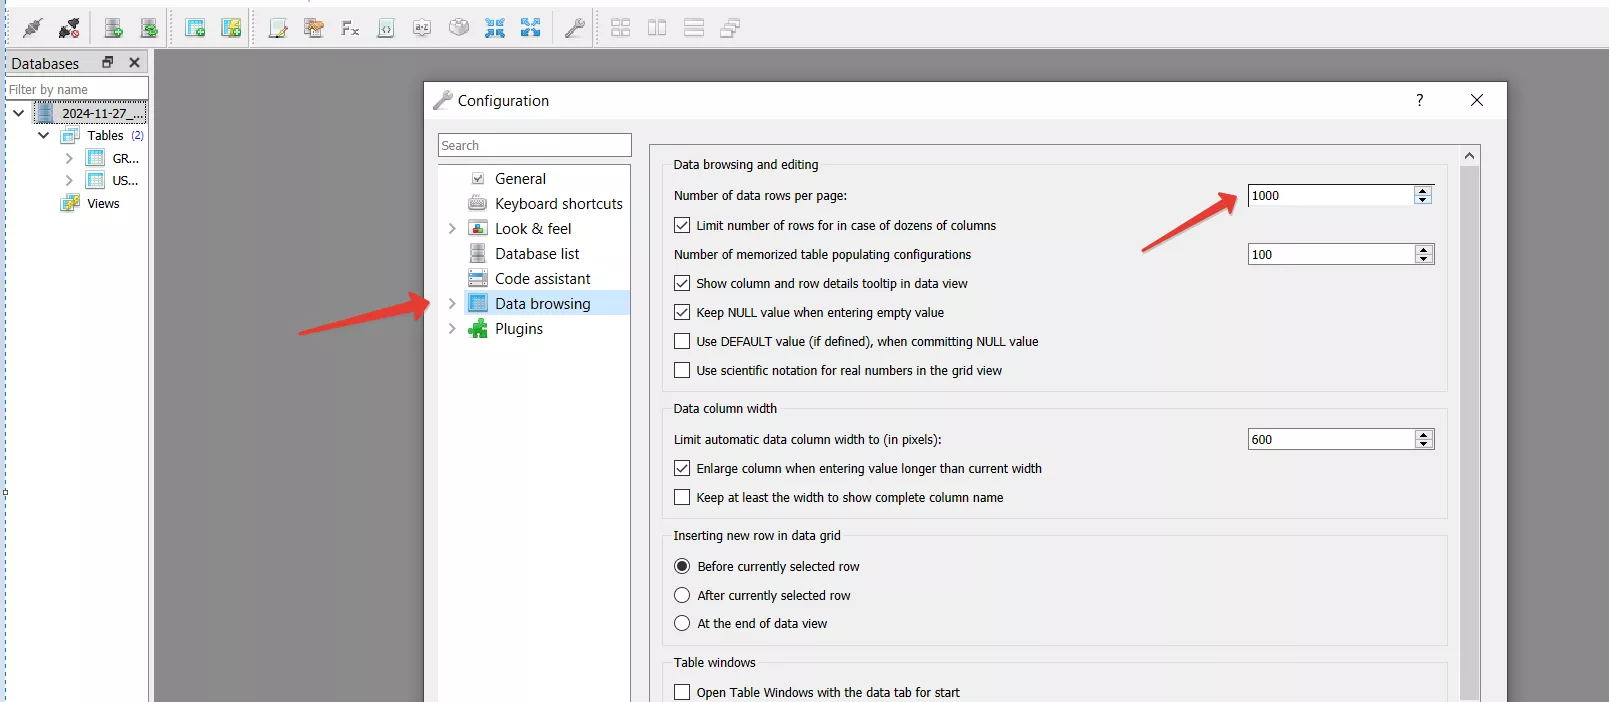
Task: Toggle Limit number of rows for dozens of columns
Action: pyautogui.click(x=682, y=225)
